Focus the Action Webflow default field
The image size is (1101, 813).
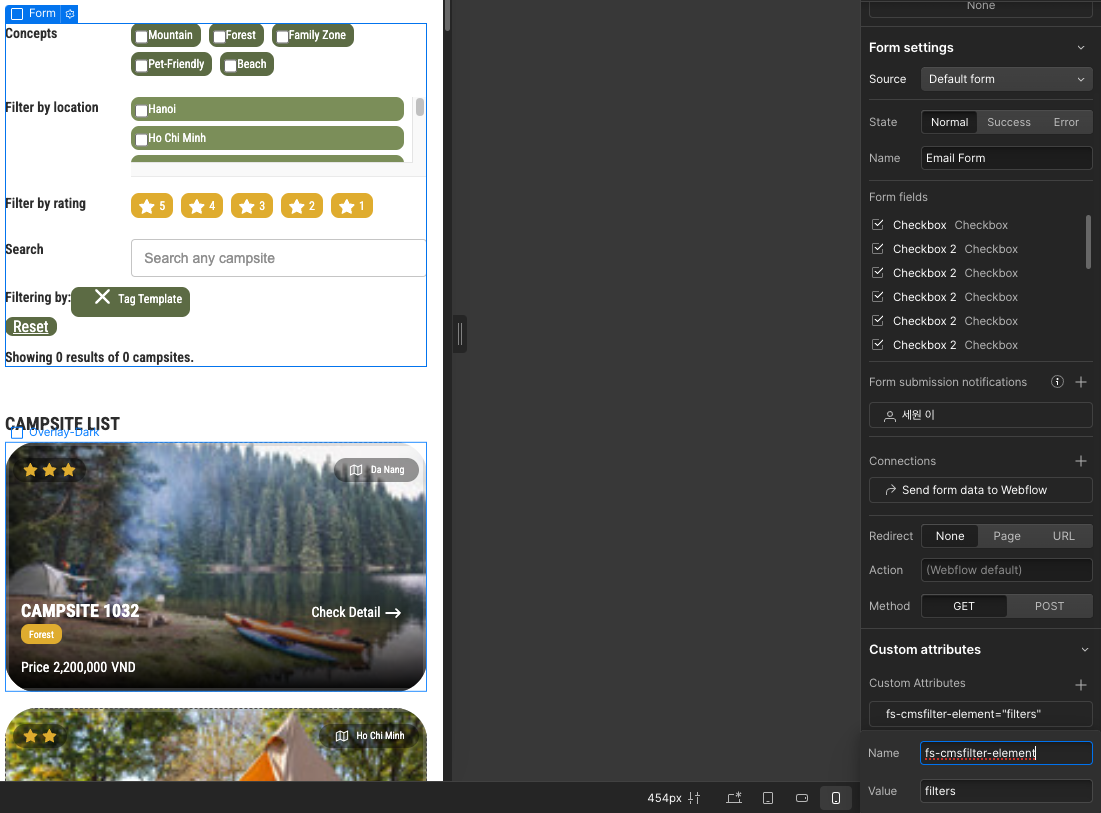pyautogui.click(x=1006, y=570)
